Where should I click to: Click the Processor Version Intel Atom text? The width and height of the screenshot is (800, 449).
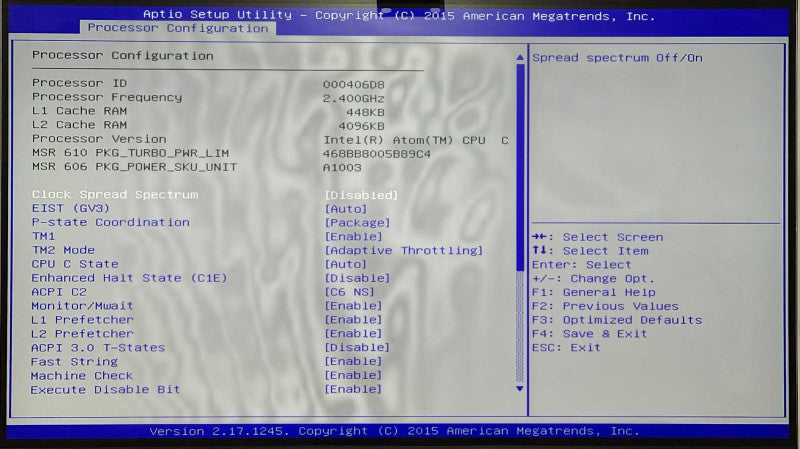[416, 140]
